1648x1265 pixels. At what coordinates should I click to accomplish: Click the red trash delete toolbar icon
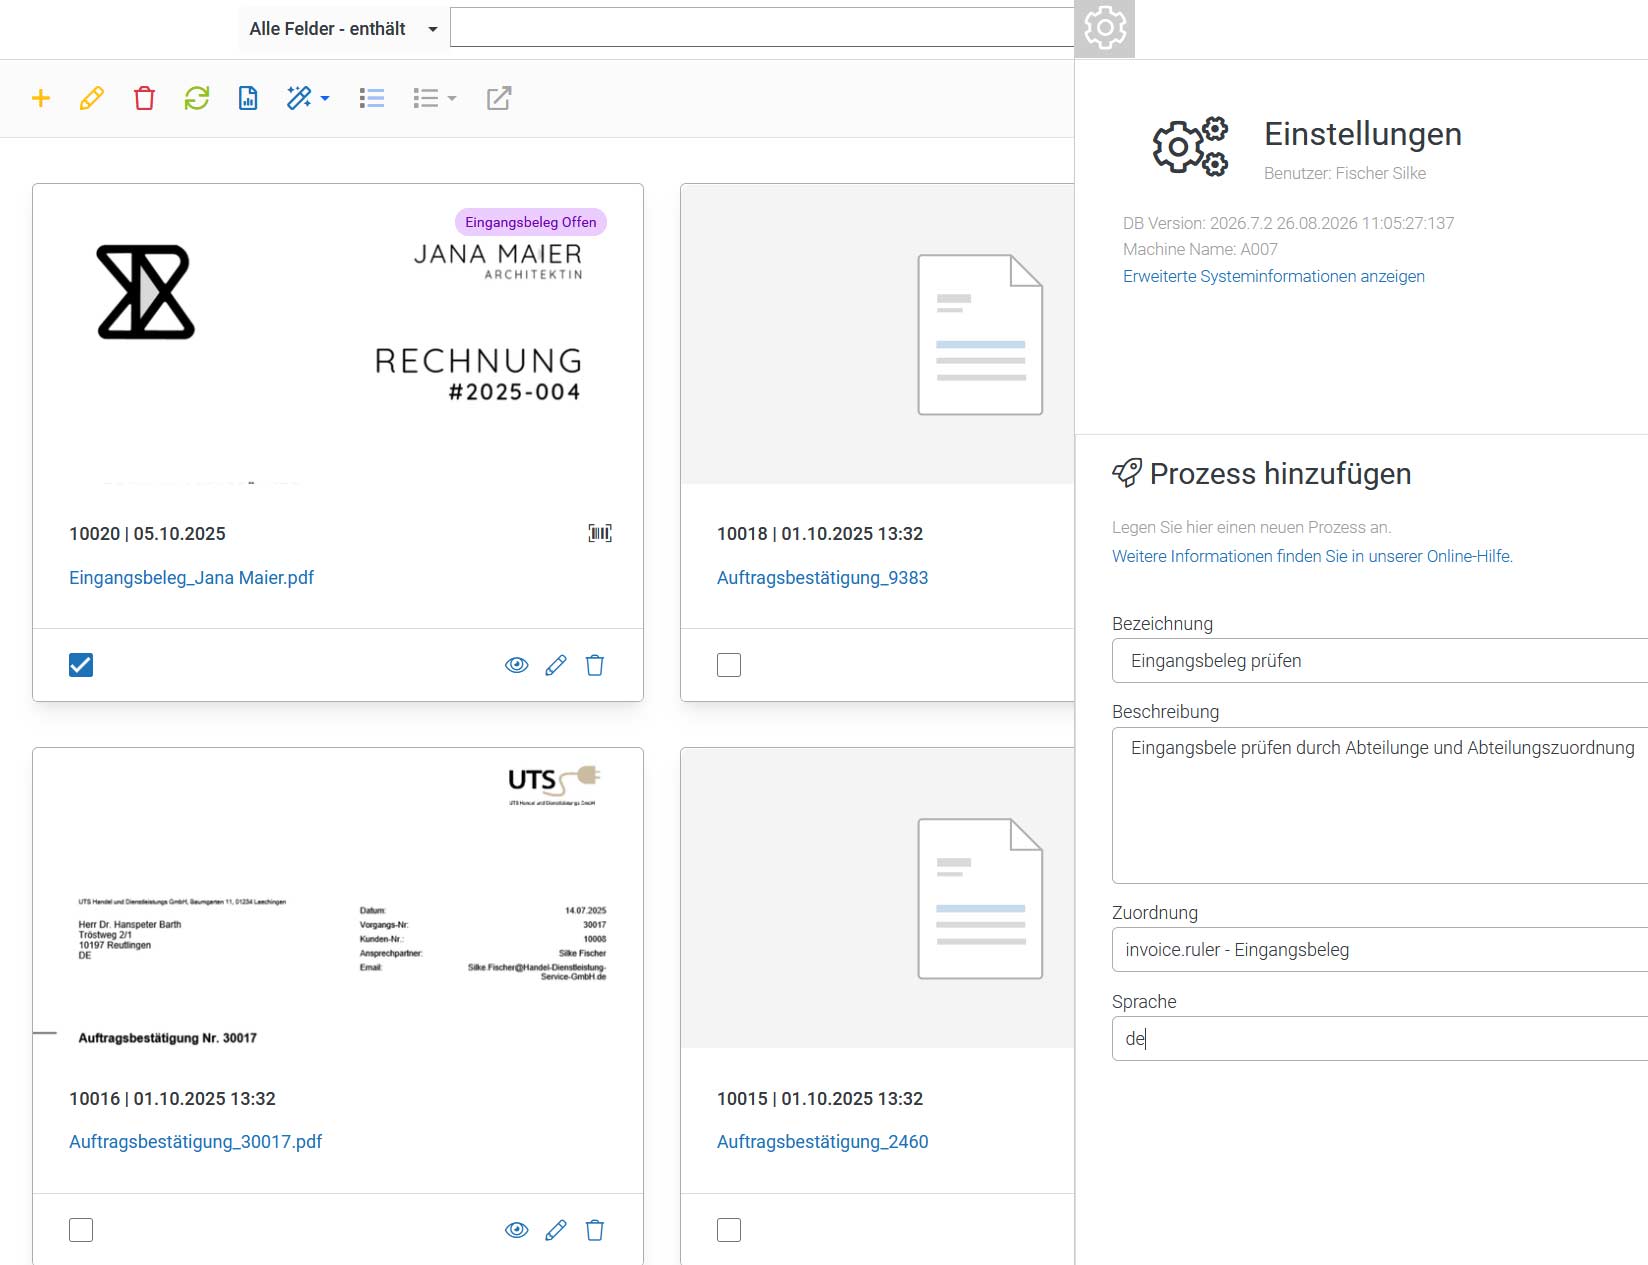pyautogui.click(x=144, y=98)
